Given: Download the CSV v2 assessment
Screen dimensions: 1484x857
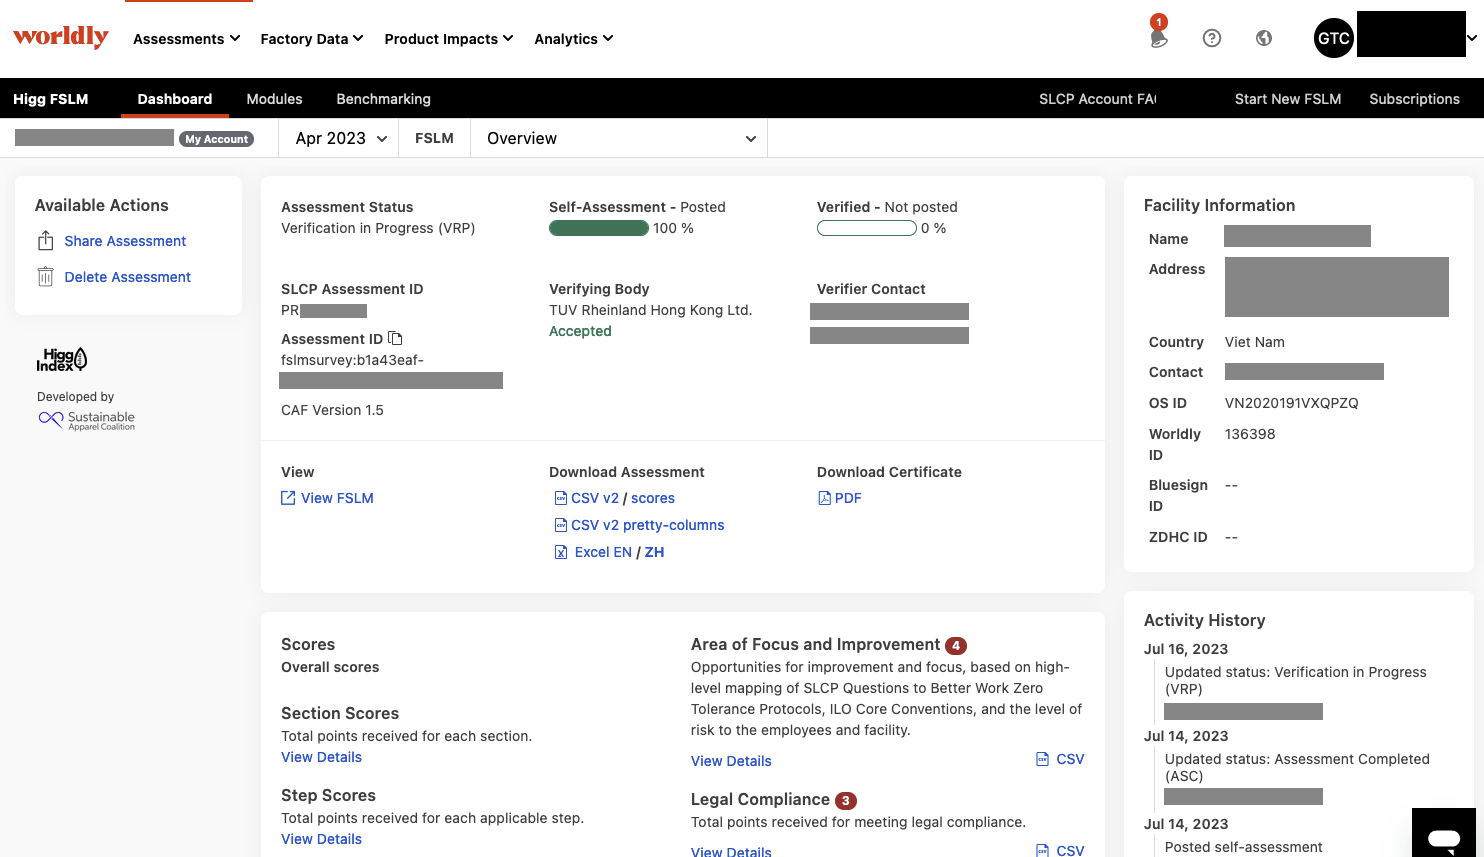Looking at the screenshot, I should coord(595,498).
